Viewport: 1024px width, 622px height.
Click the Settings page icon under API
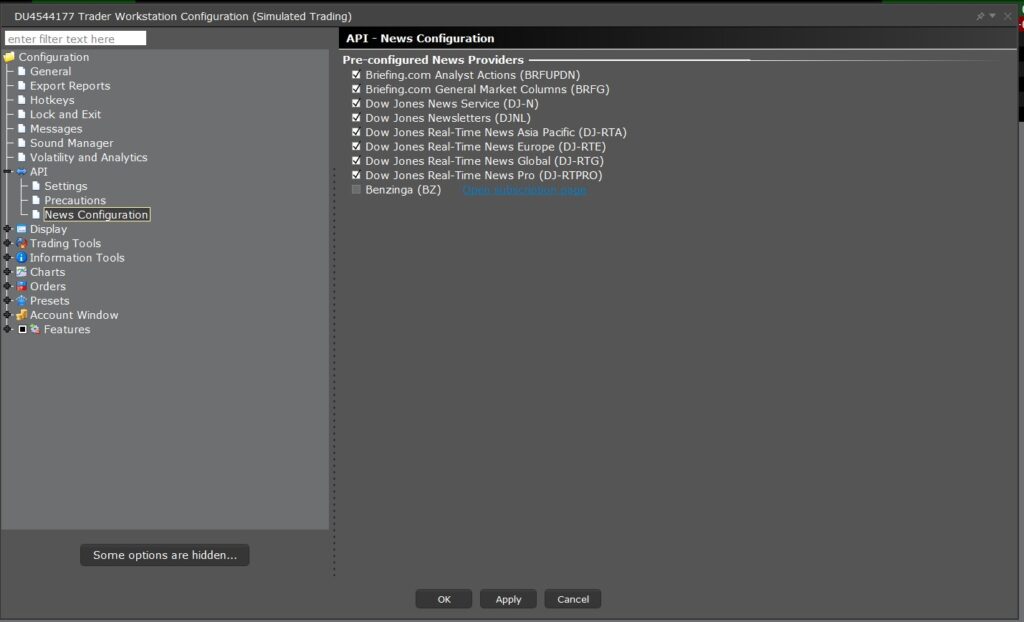tap(36, 186)
